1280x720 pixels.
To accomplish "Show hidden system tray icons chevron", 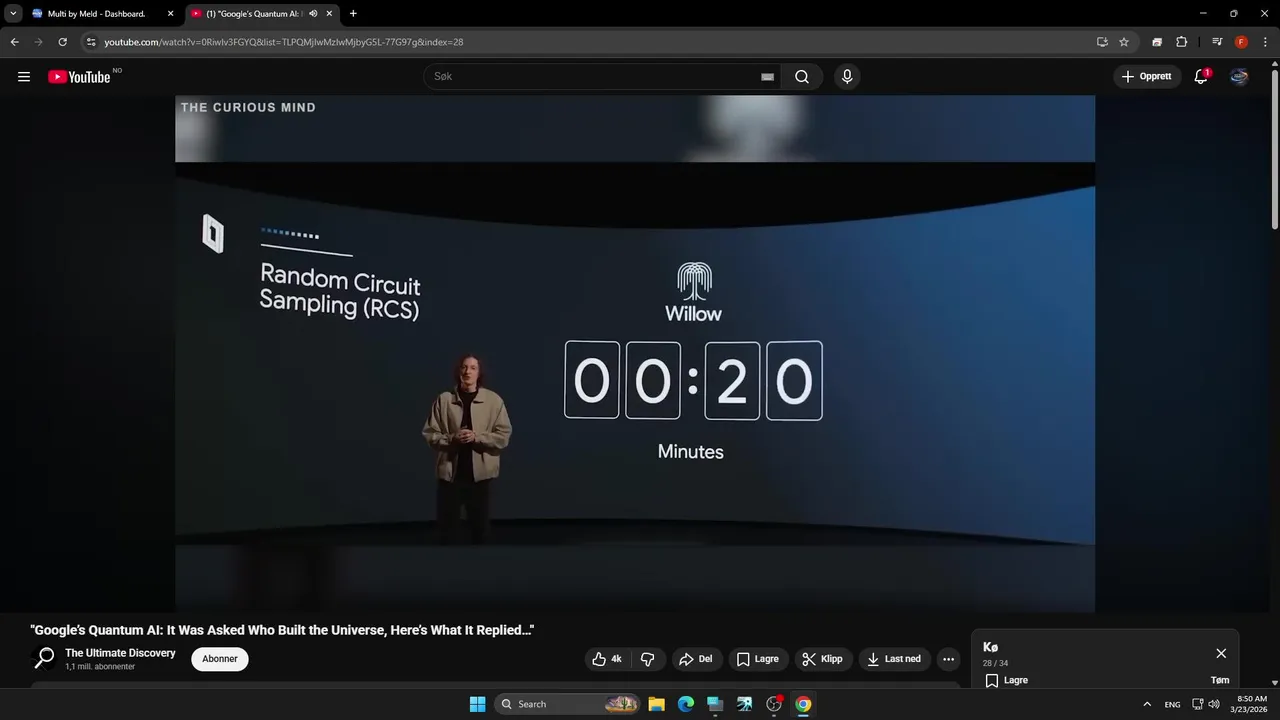I will [1147, 704].
